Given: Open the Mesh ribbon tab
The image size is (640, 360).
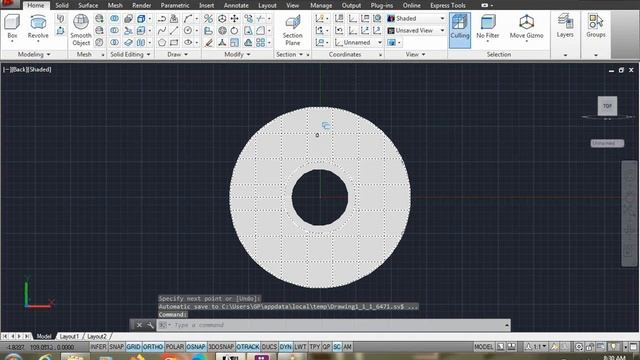Looking at the screenshot, I should pos(115,5).
